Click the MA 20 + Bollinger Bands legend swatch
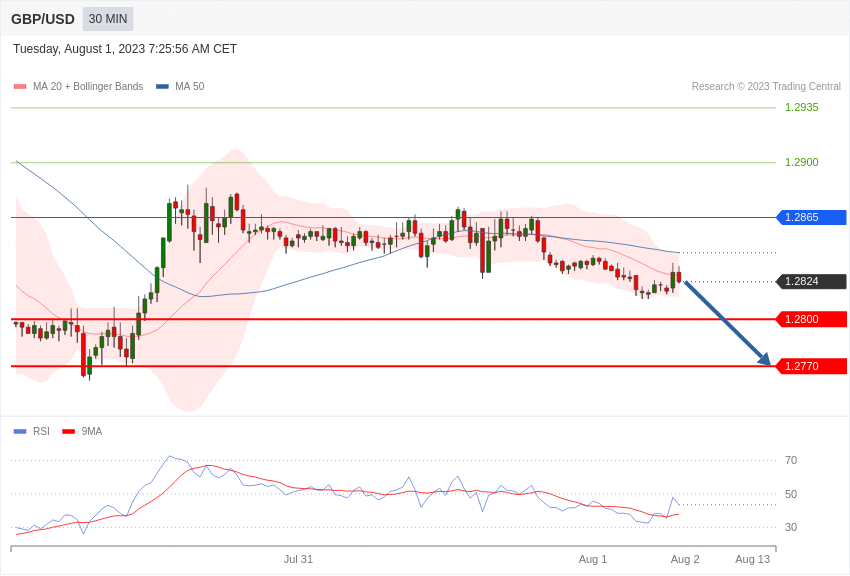The width and height of the screenshot is (850, 576). [20, 87]
